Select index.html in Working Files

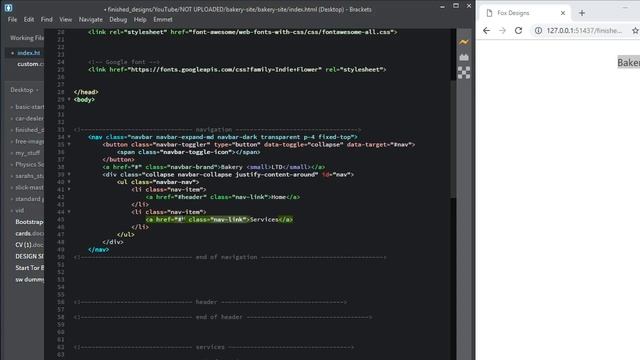point(29,53)
